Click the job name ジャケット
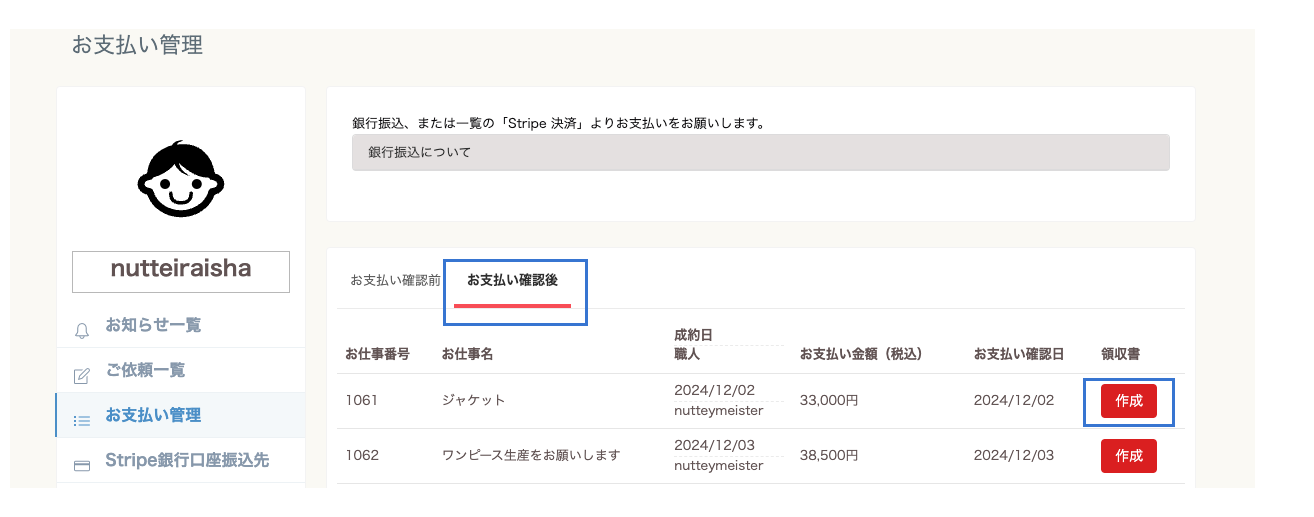The width and height of the screenshot is (1314, 517). coord(473,400)
